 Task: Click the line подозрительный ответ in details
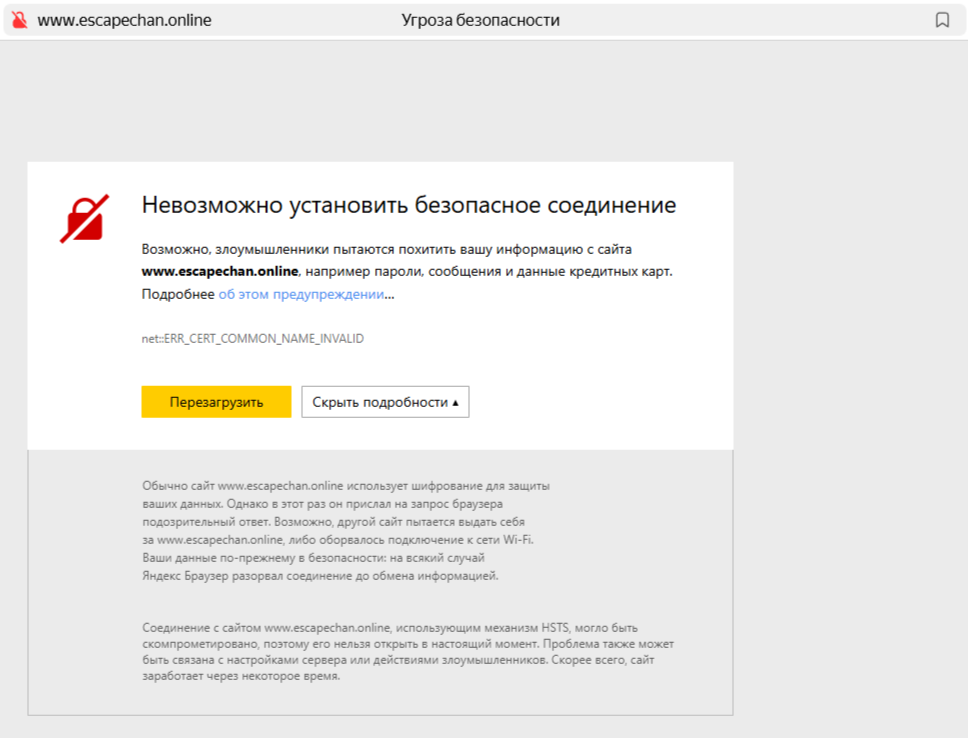[x=332, y=522]
